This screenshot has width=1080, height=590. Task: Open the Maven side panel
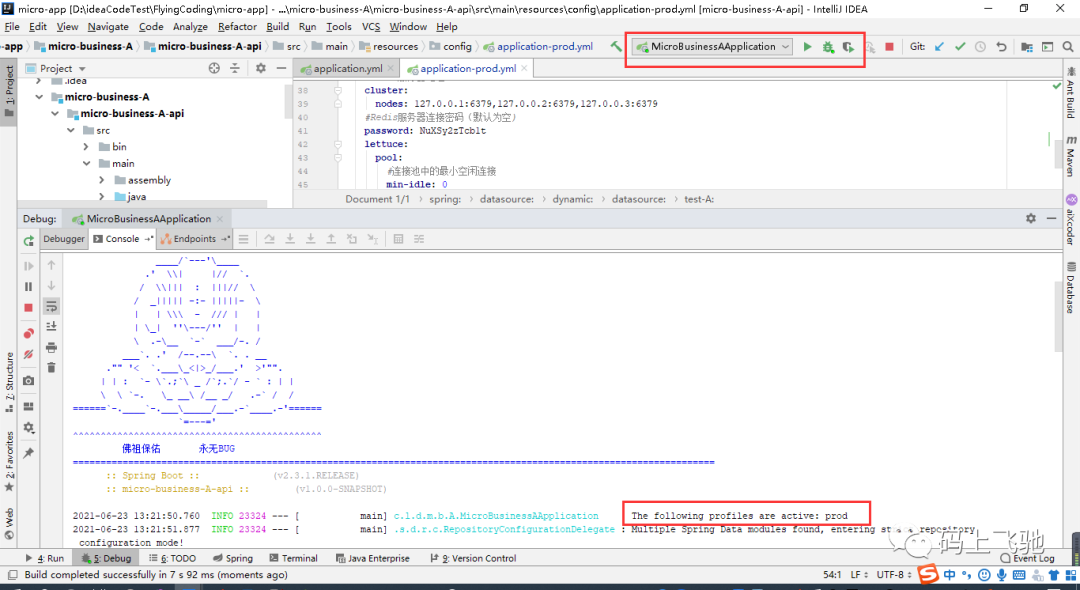click(x=1071, y=156)
